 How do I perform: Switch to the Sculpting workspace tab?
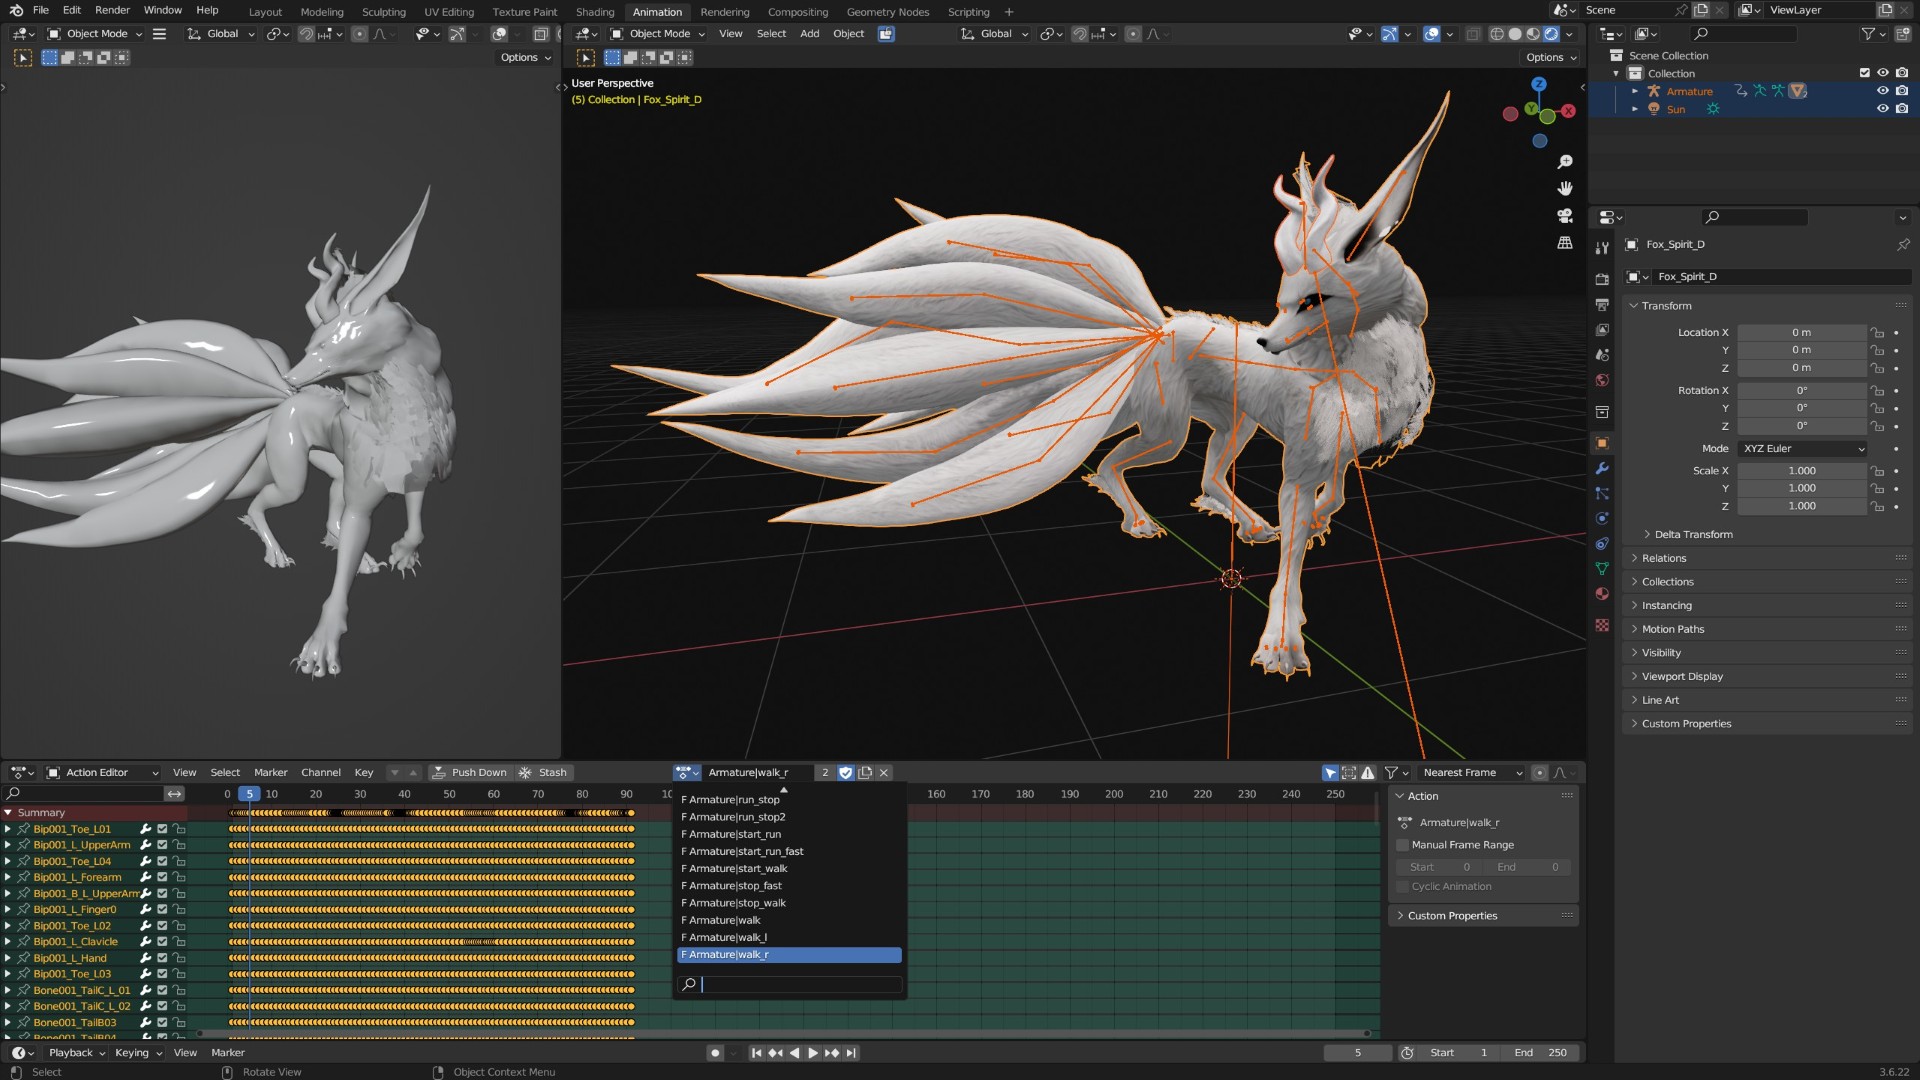(384, 12)
